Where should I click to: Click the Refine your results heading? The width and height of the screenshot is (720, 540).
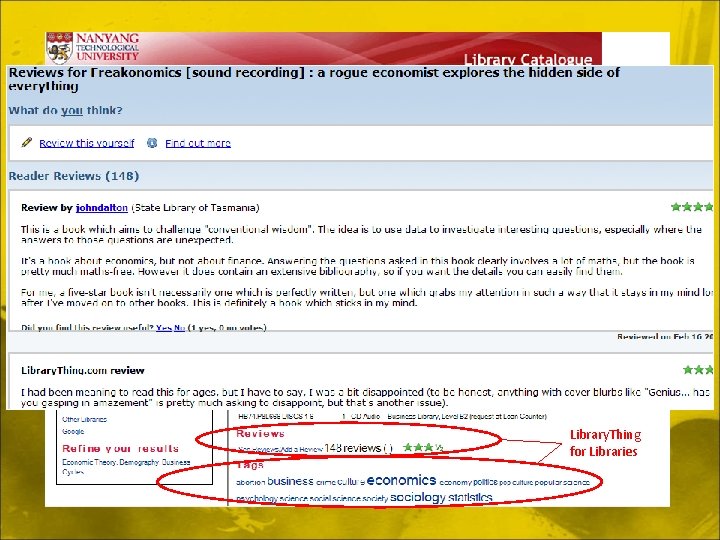[120, 448]
